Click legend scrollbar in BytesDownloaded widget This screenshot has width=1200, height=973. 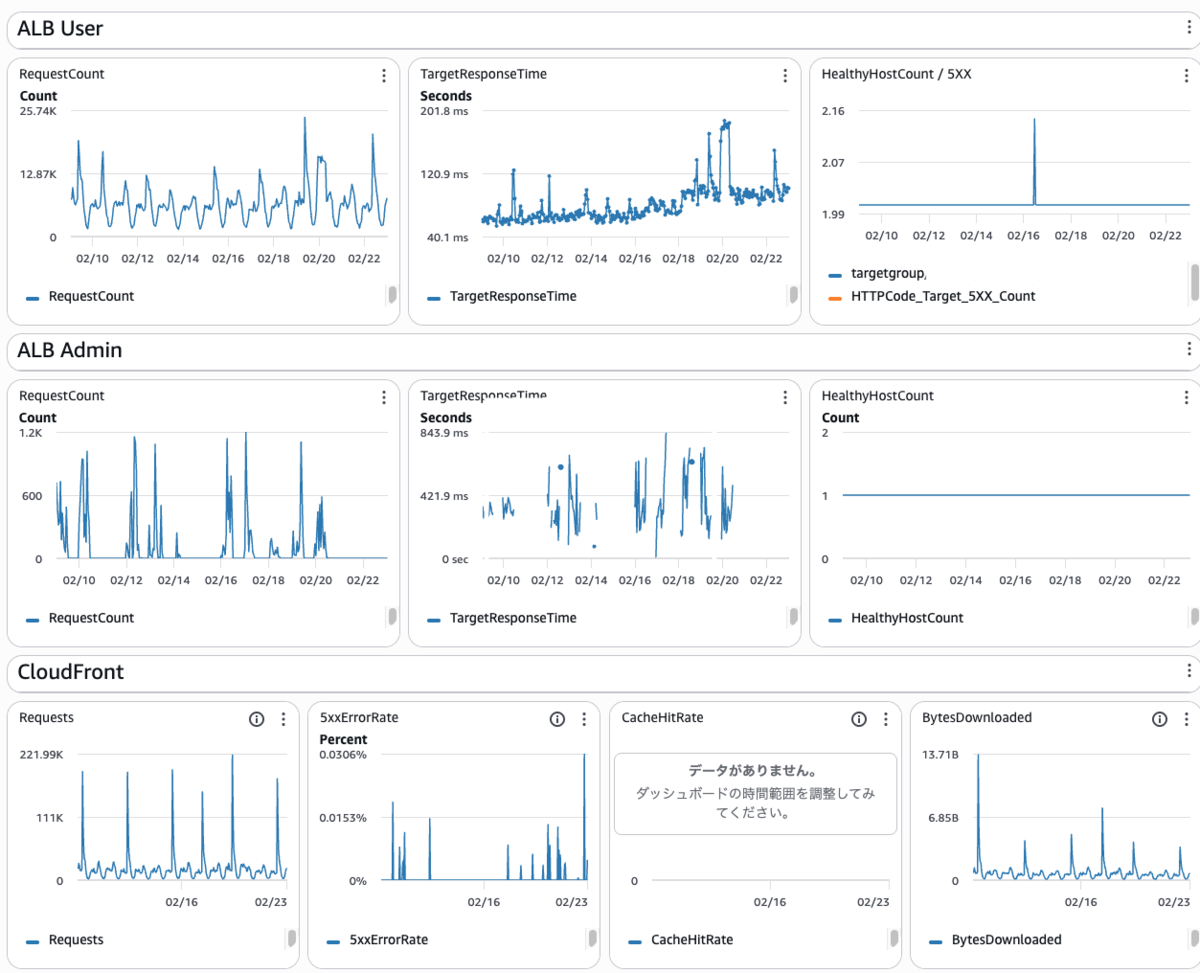[x=1194, y=938]
